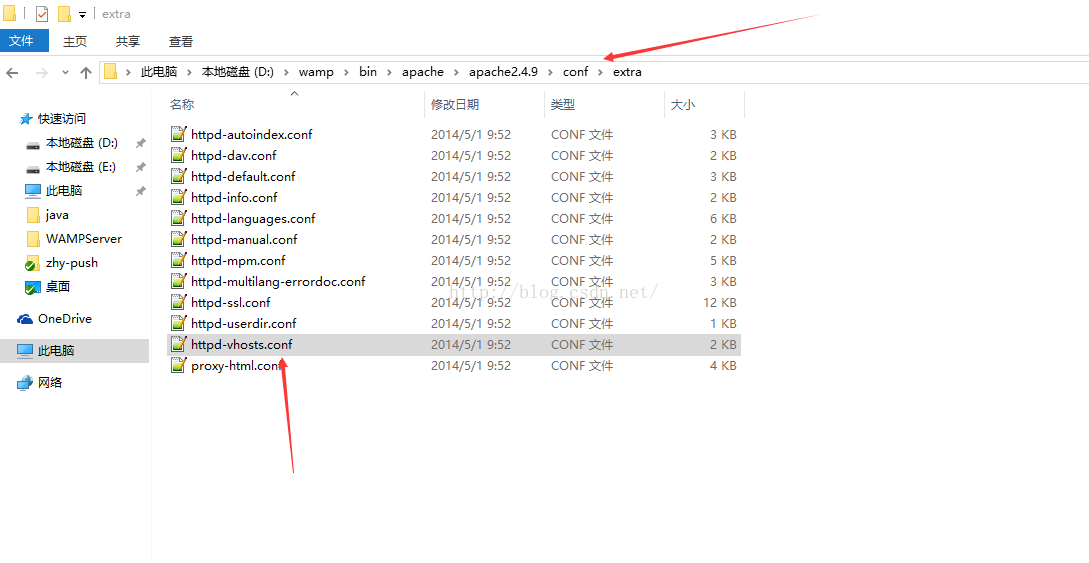This screenshot has height=563, width=1089.
Task: Select the 快速访问 star icon in sidebar
Action: click(26, 119)
